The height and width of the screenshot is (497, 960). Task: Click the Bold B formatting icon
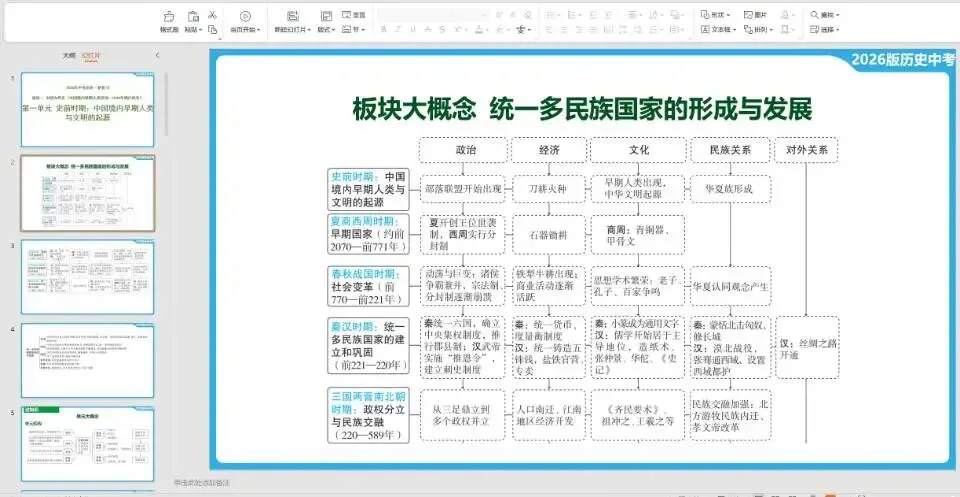coord(383,29)
